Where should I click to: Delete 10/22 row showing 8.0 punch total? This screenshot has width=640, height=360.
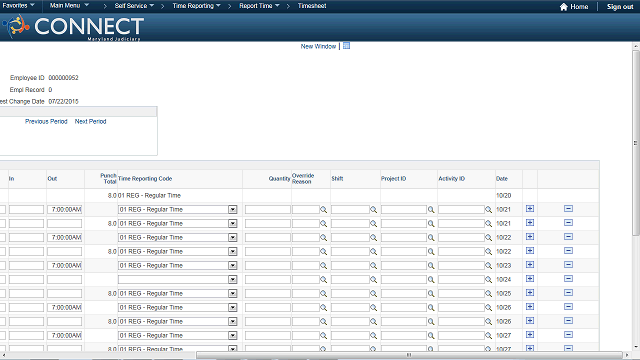(x=568, y=251)
